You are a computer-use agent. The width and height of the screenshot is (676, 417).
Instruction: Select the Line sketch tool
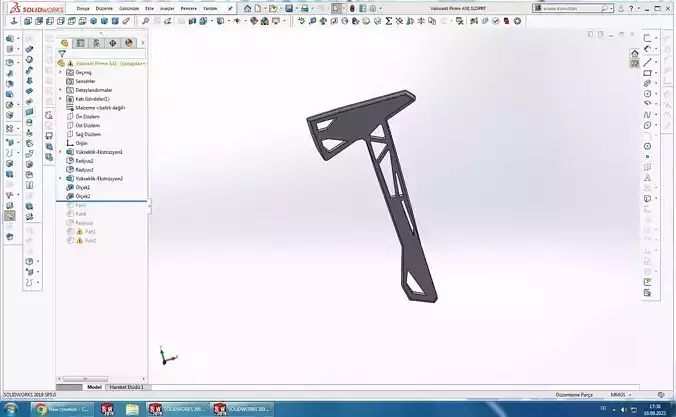click(x=647, y=63)
